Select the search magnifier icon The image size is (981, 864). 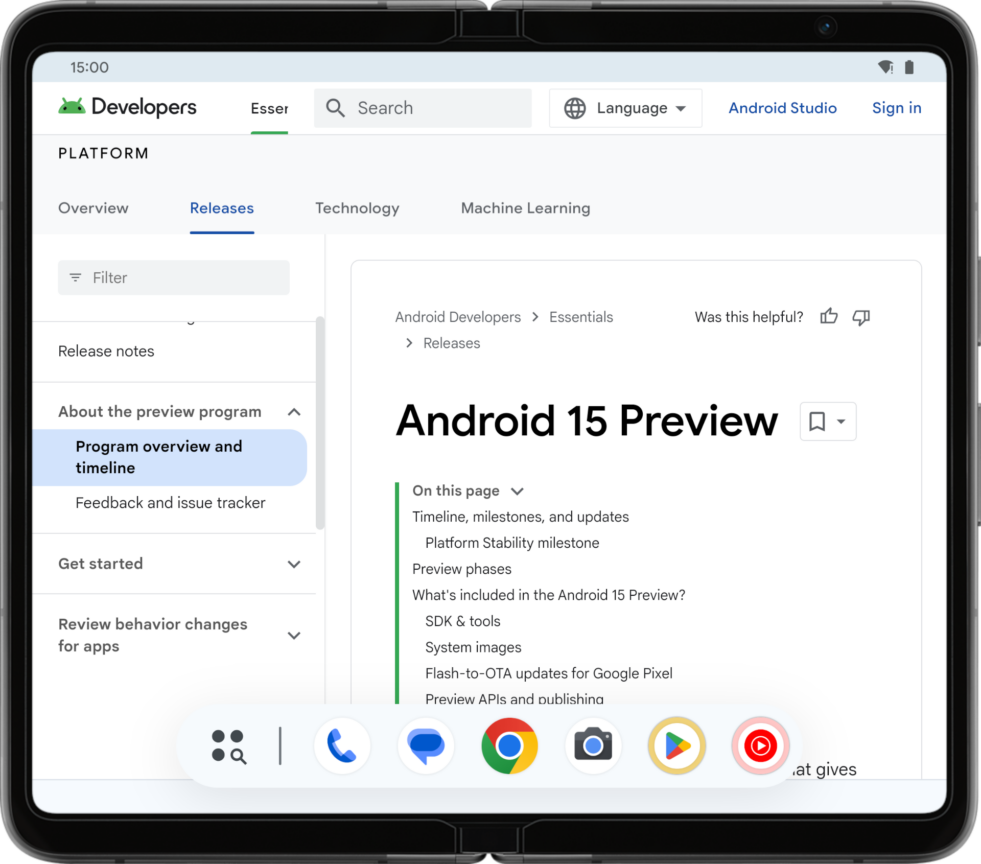click(x=335, y=107)
